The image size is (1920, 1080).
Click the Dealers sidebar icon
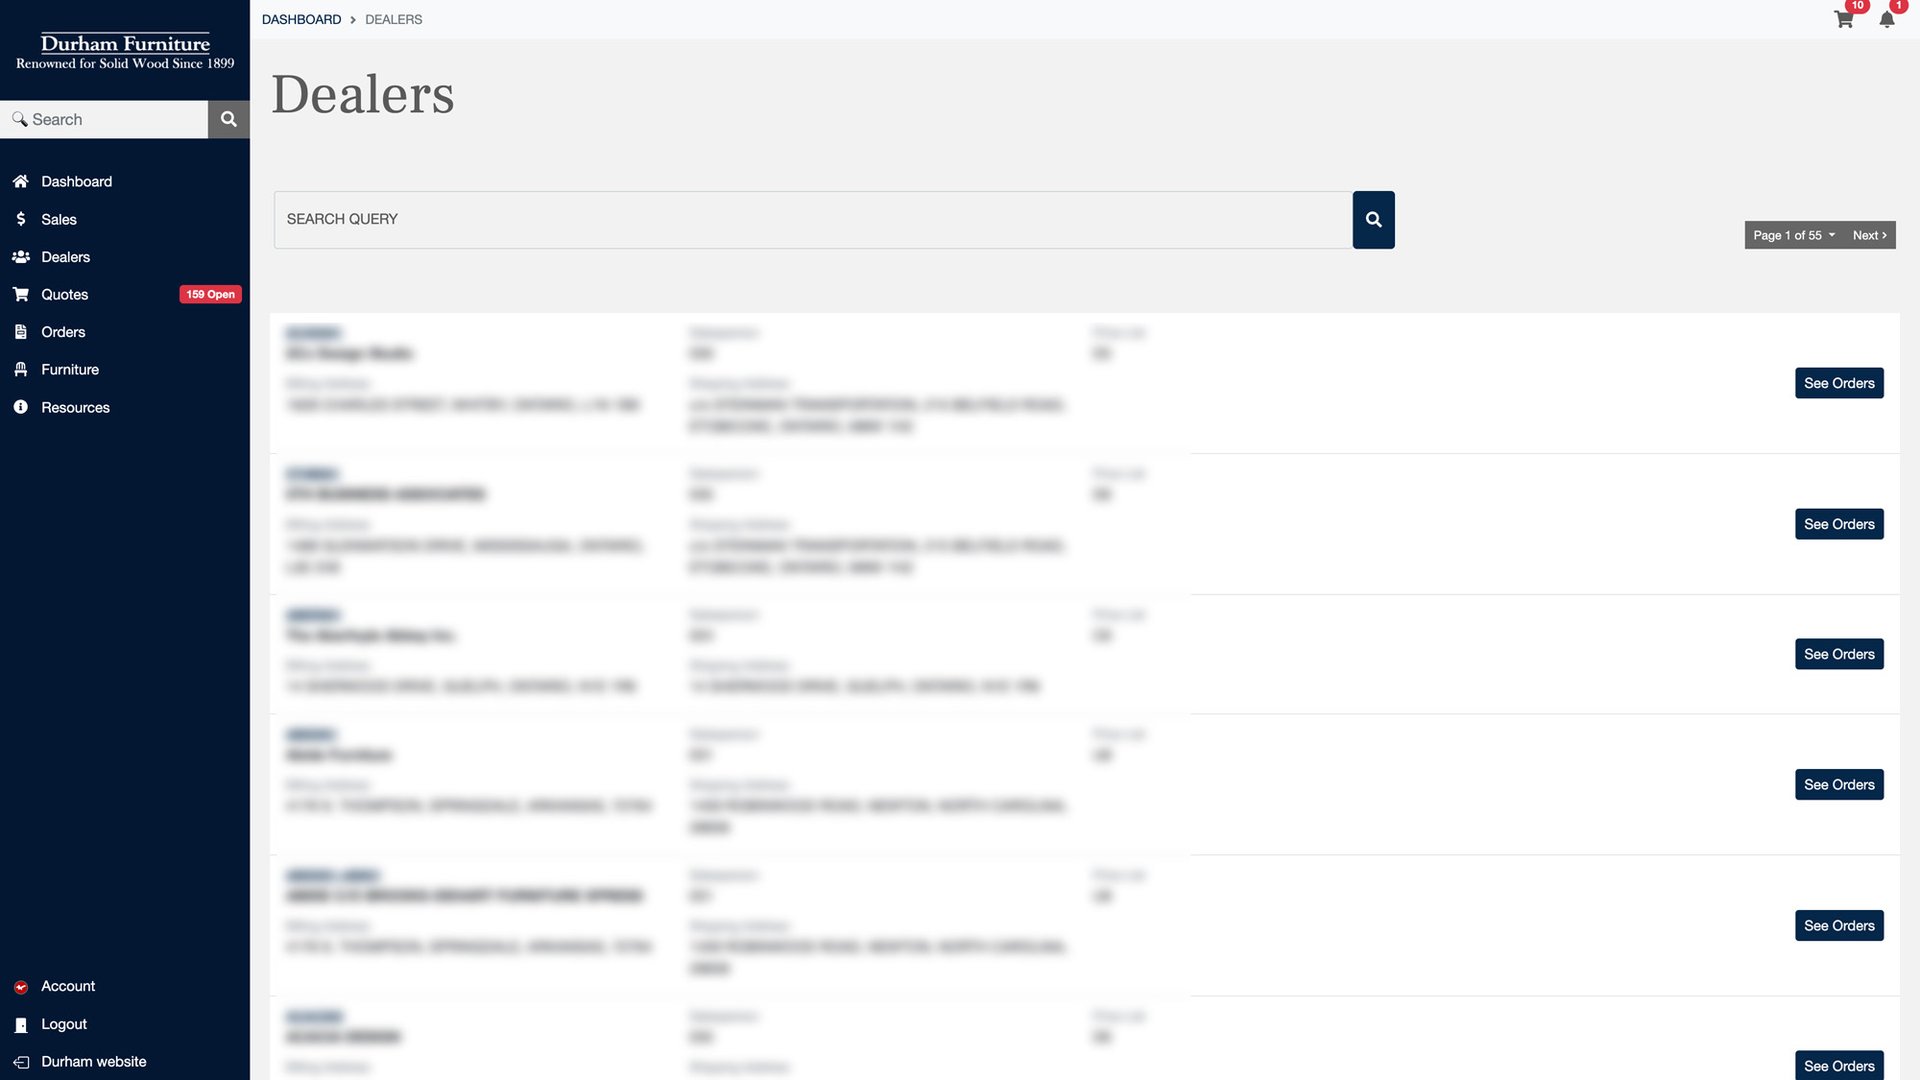pos(21,257)
